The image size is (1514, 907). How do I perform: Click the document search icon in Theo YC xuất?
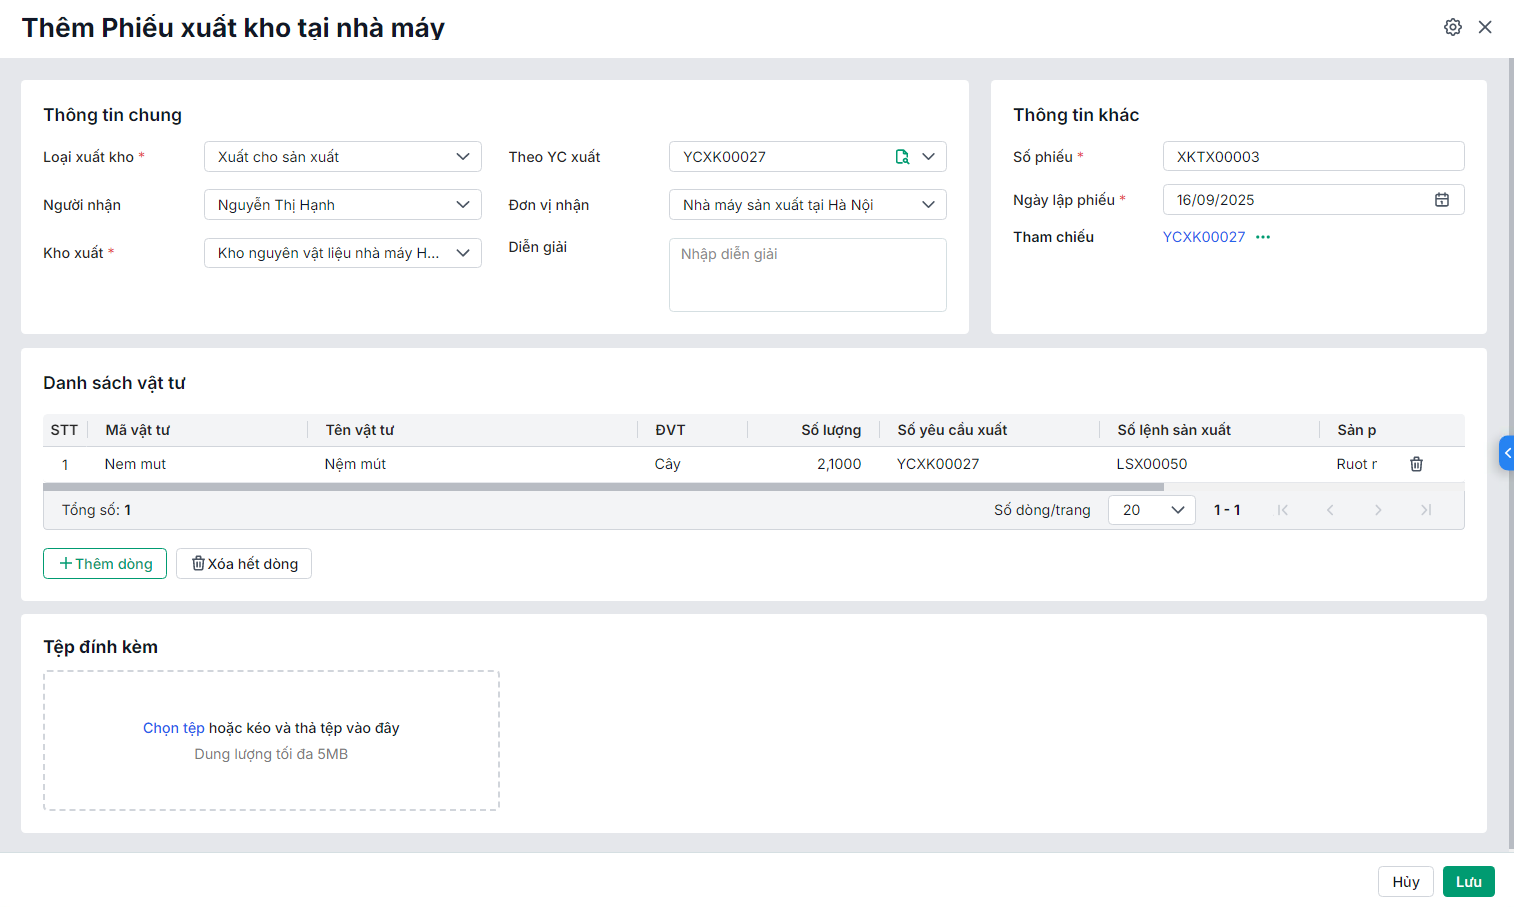pos(902,157)
